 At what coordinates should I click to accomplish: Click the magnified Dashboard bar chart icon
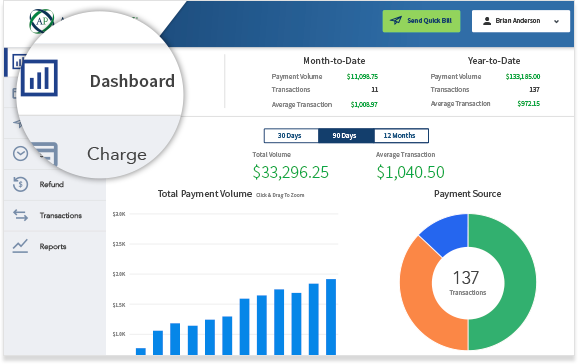tap(39, 78)
